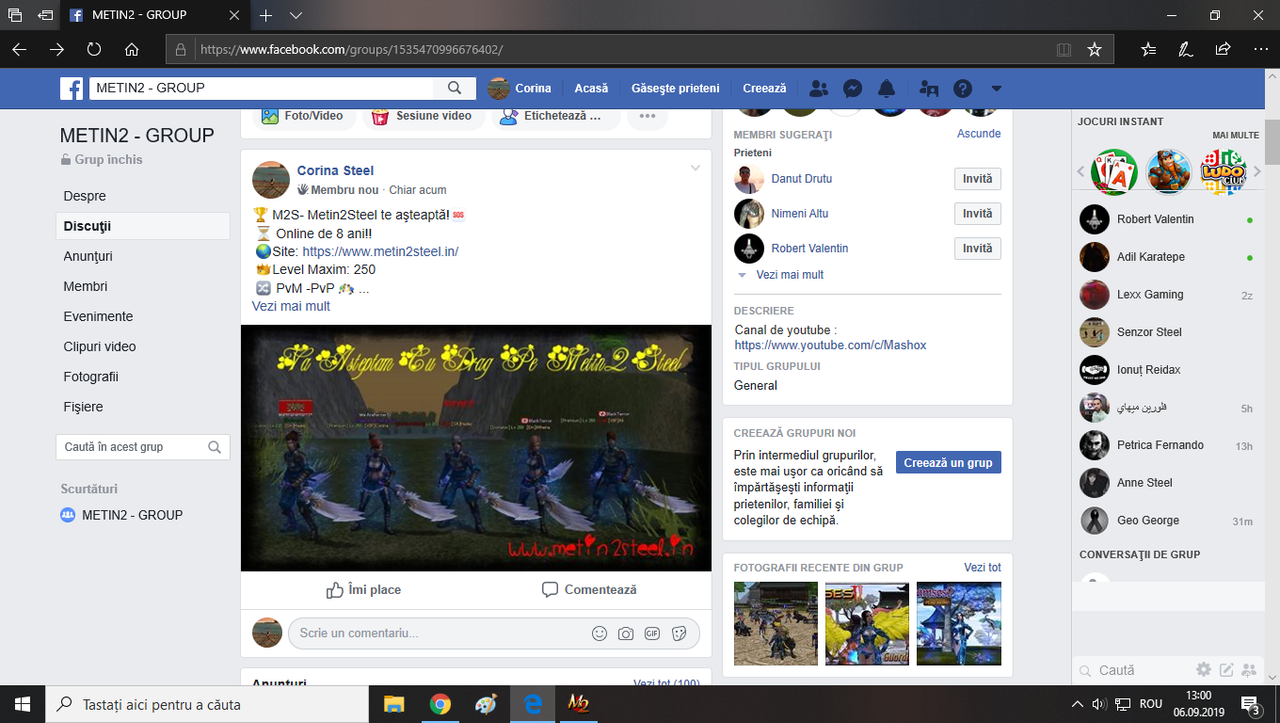Click the Add notes pen icon
The width and height of the screenshot is (1280, 723).
[1185, 49]
